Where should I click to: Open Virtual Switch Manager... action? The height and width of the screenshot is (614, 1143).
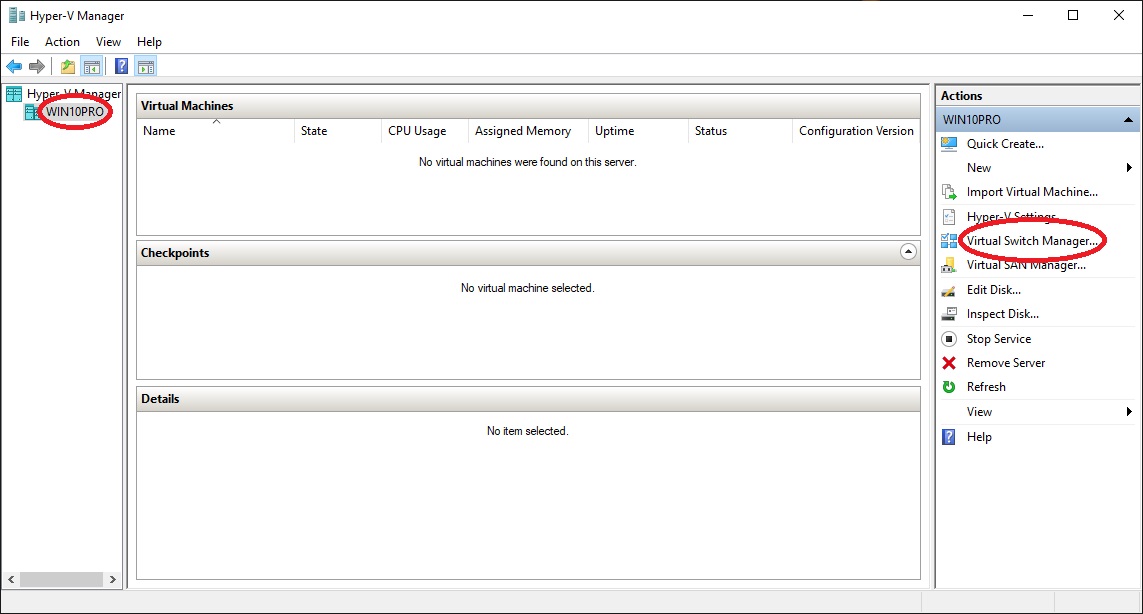coord(1032,241)
